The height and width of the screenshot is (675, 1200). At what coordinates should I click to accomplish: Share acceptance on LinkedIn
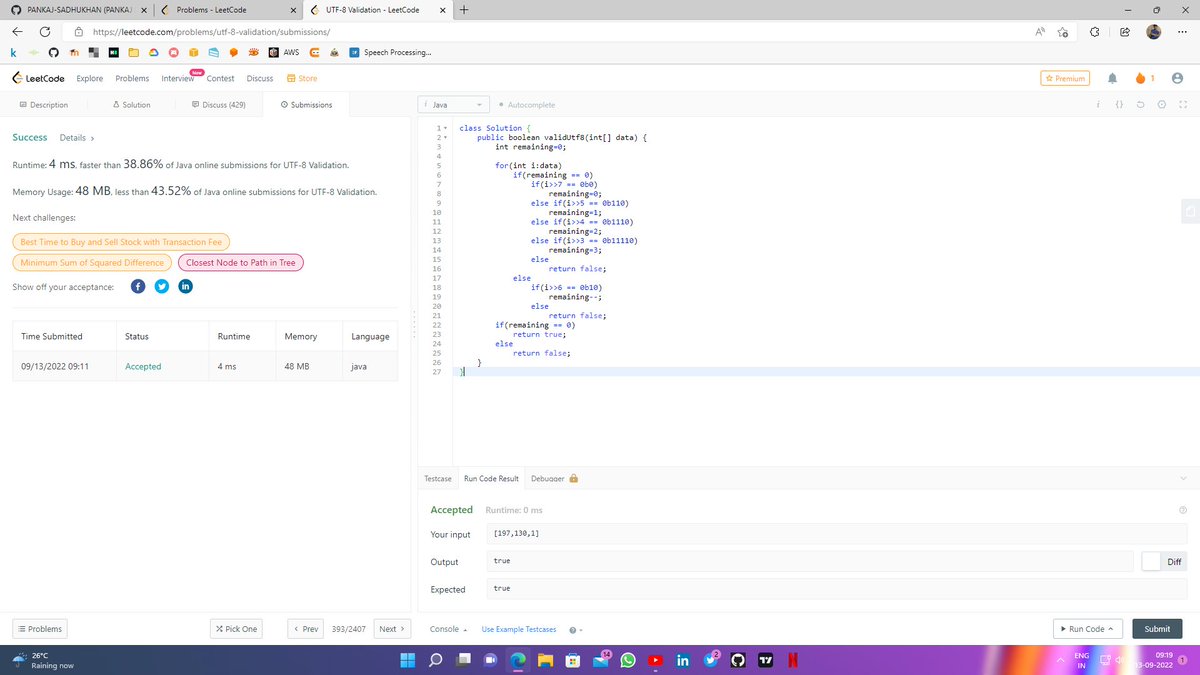185,287
